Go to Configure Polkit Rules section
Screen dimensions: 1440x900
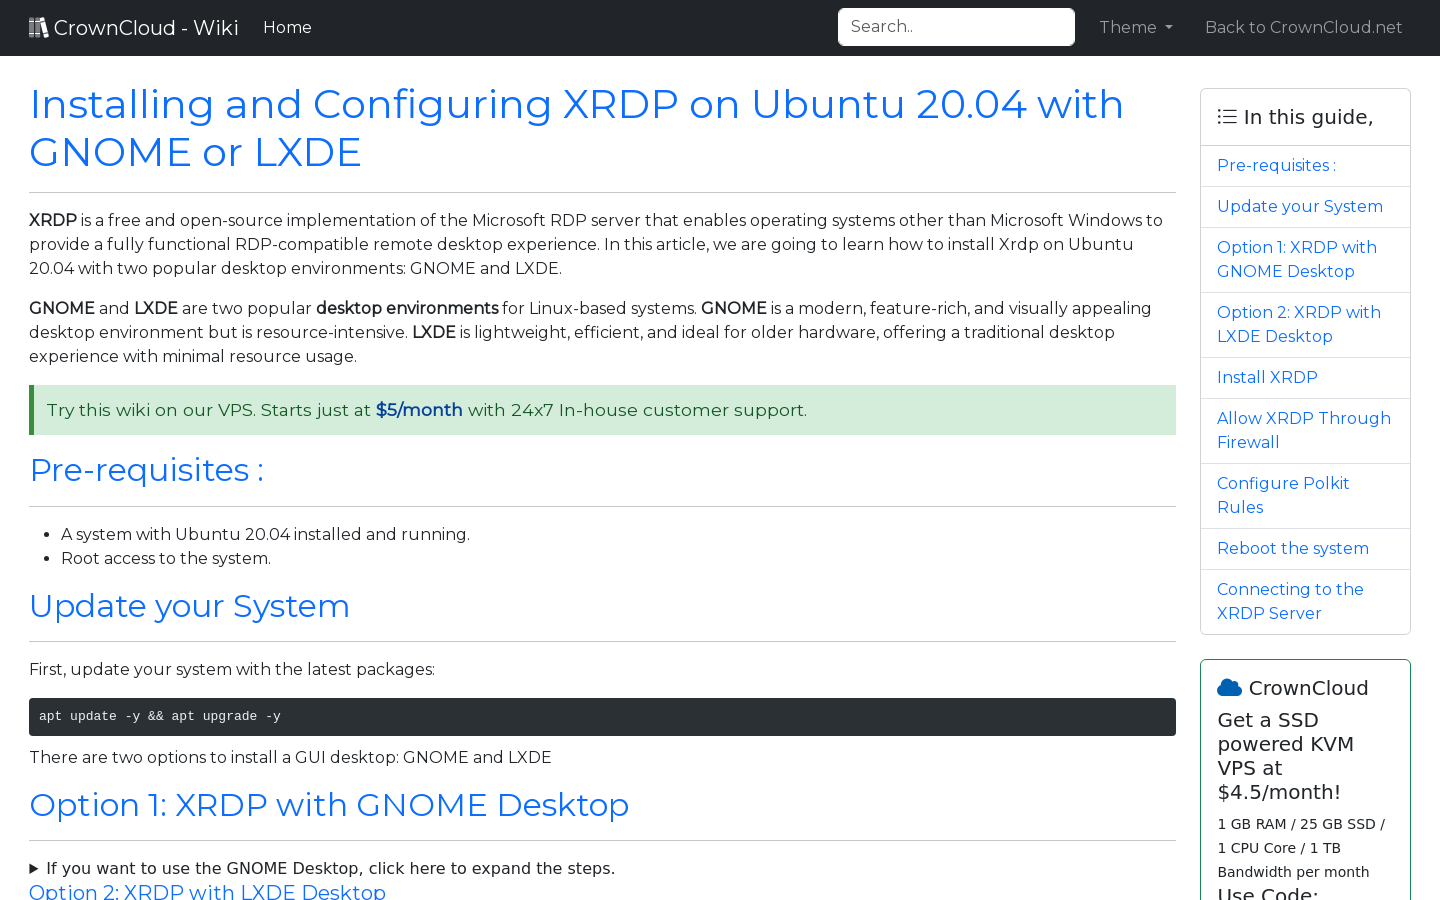[x=1282, y=495]
